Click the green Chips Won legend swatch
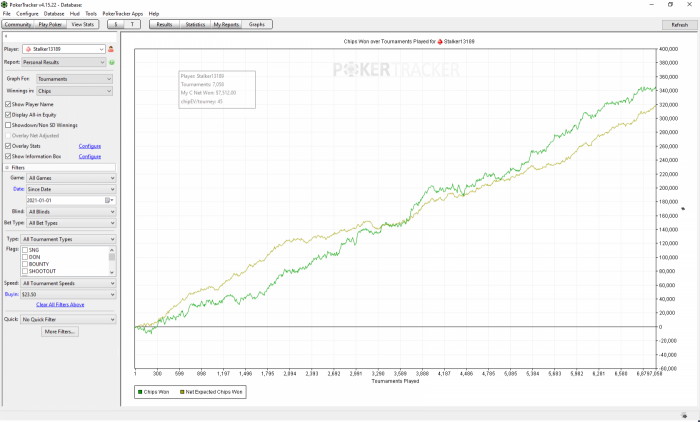This screenshot has width=700, height=422. point(140,392)
